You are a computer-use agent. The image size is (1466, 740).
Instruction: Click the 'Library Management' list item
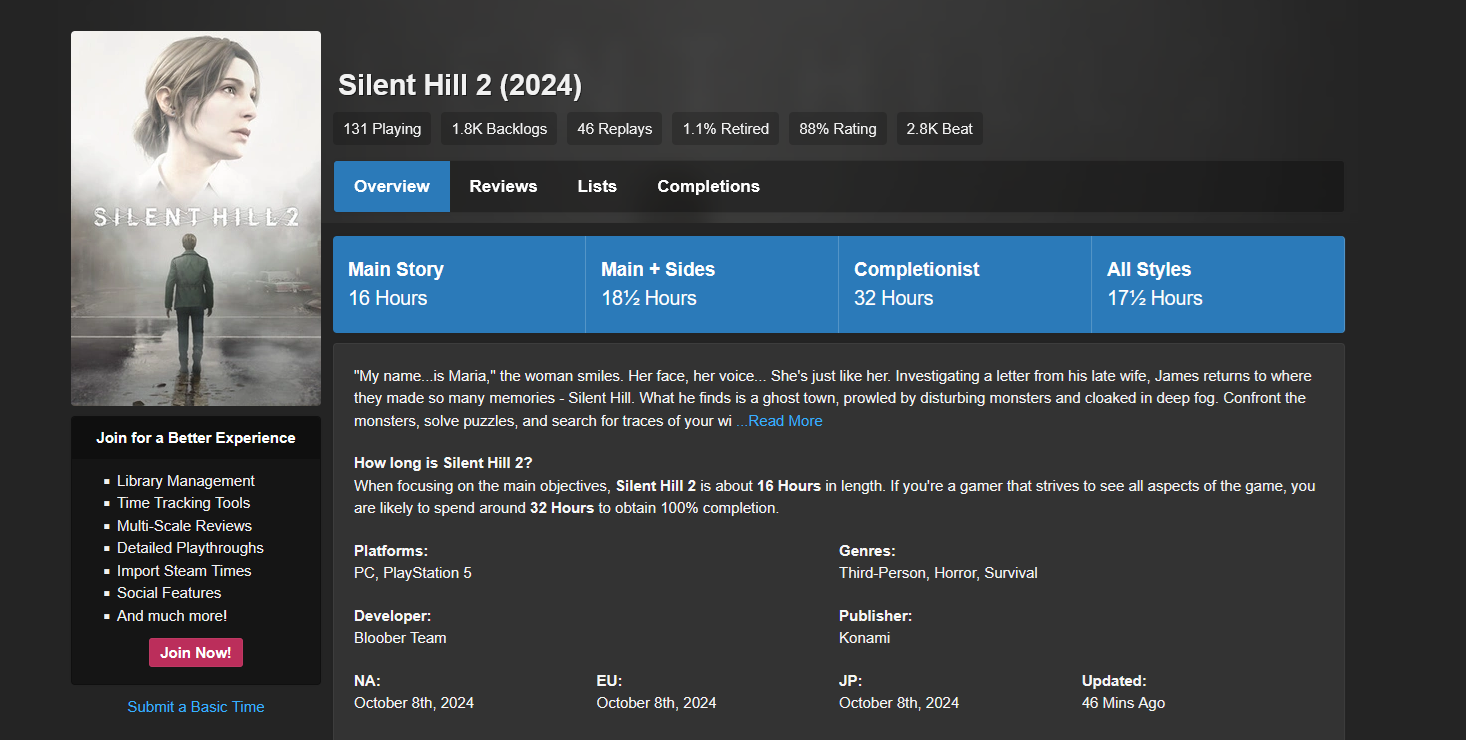pyautogui.click(x=186, y=481)
